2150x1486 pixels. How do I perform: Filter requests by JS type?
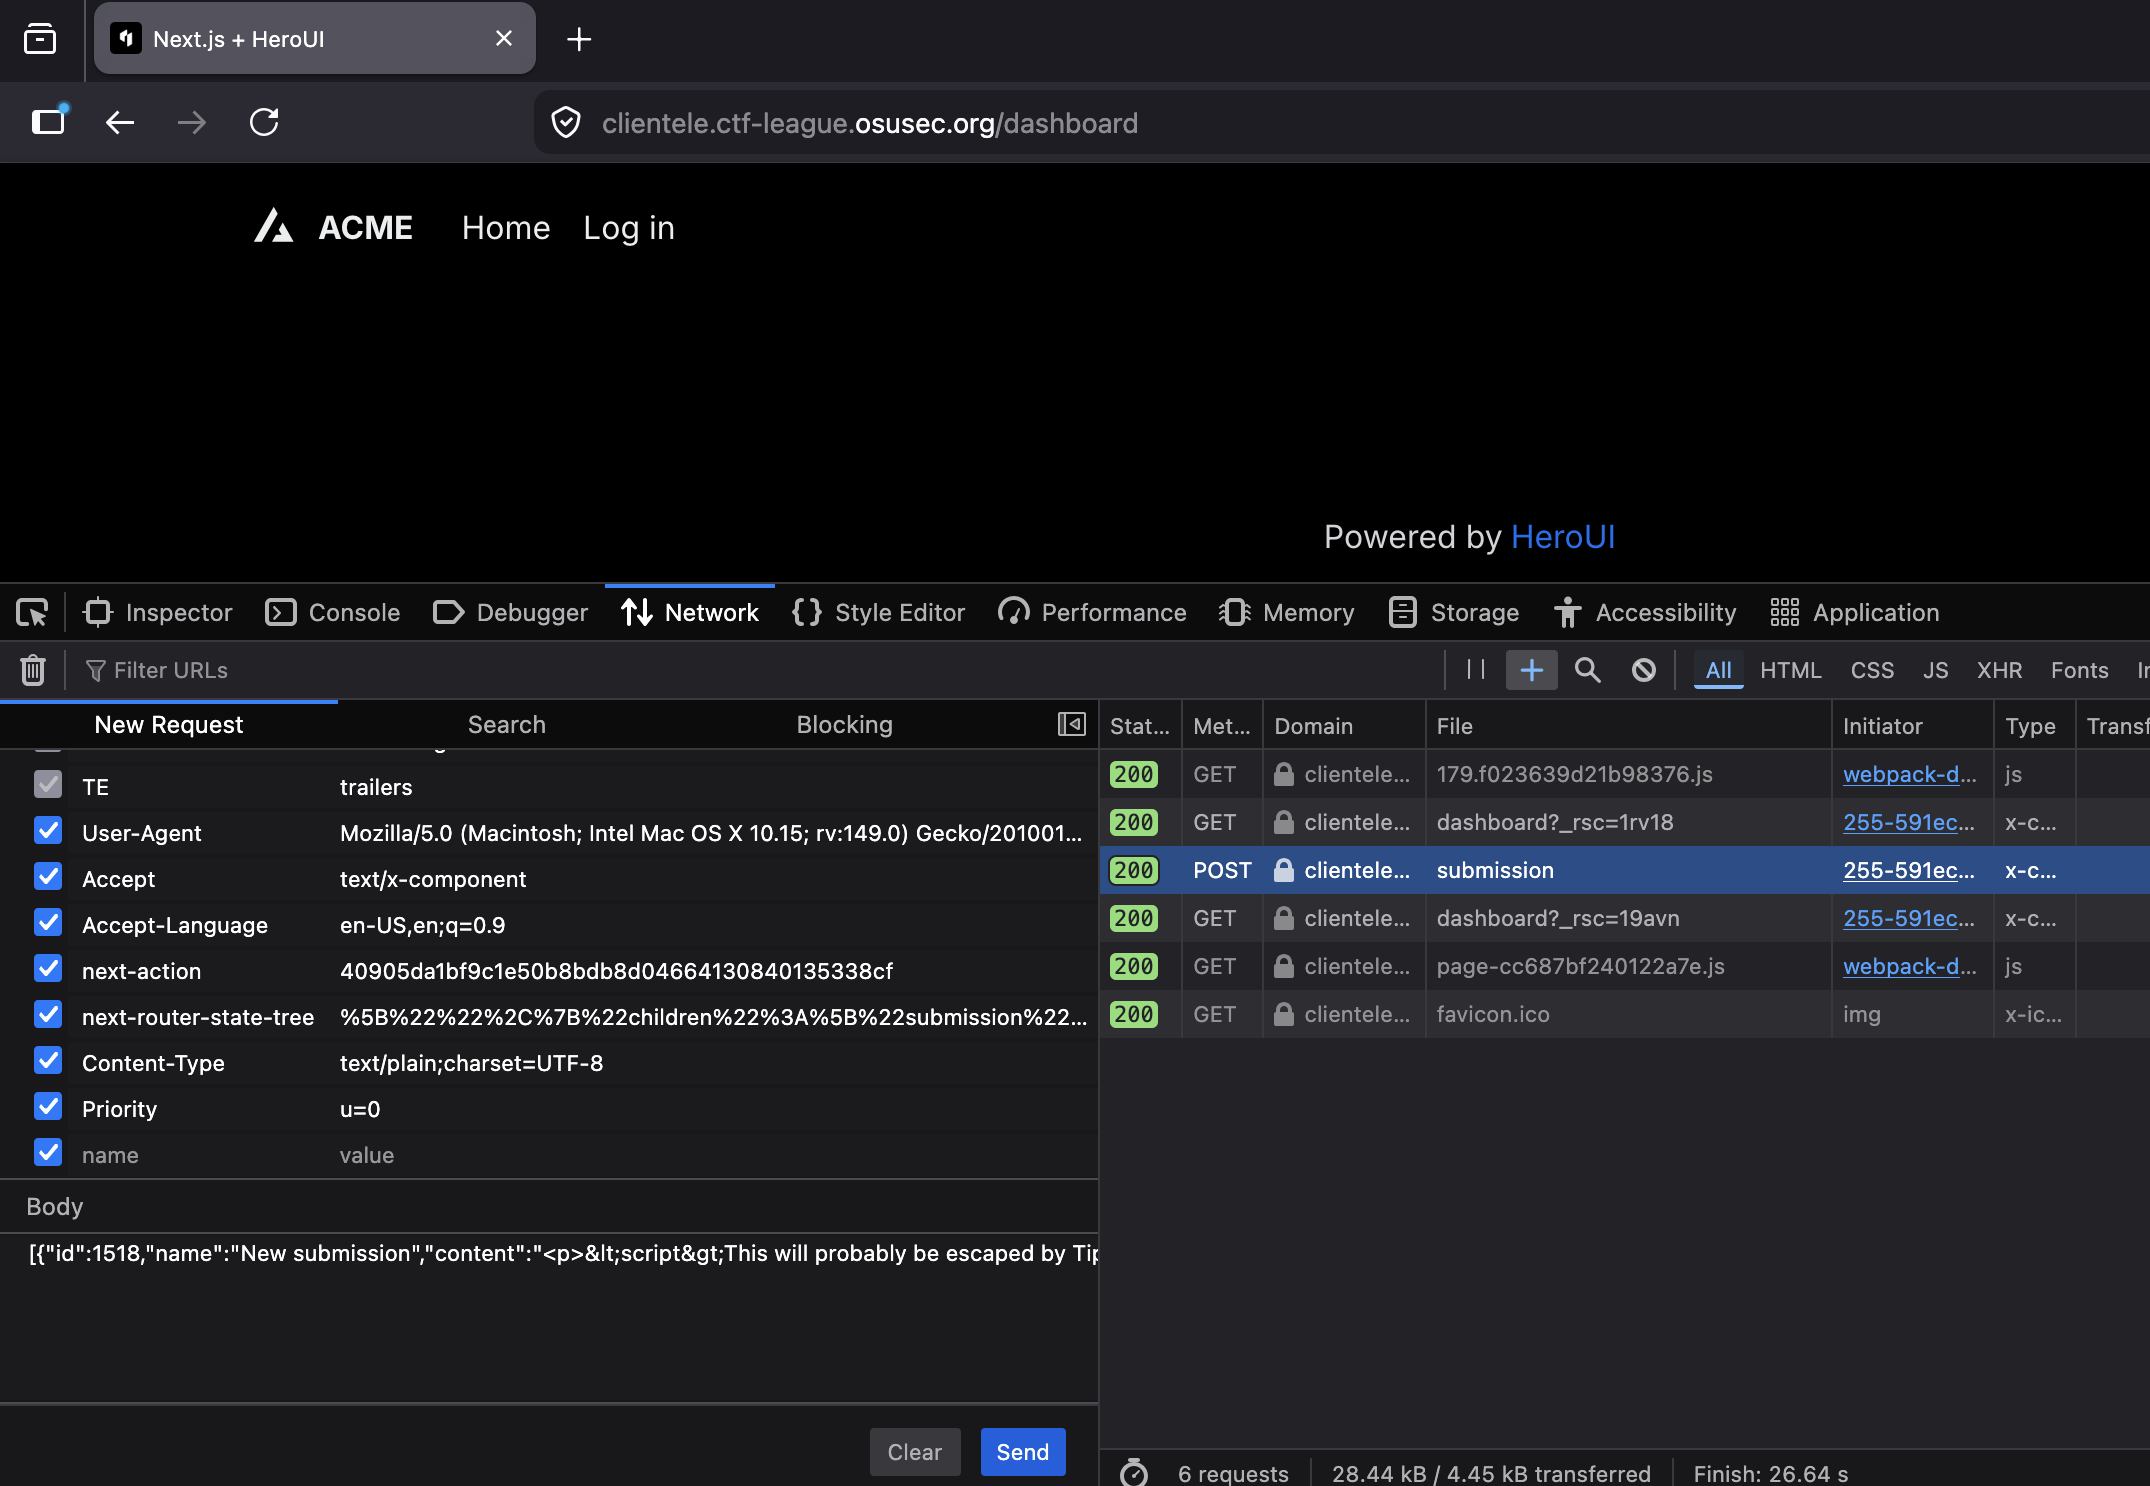pyautogui.click(x=1935, y=670)
